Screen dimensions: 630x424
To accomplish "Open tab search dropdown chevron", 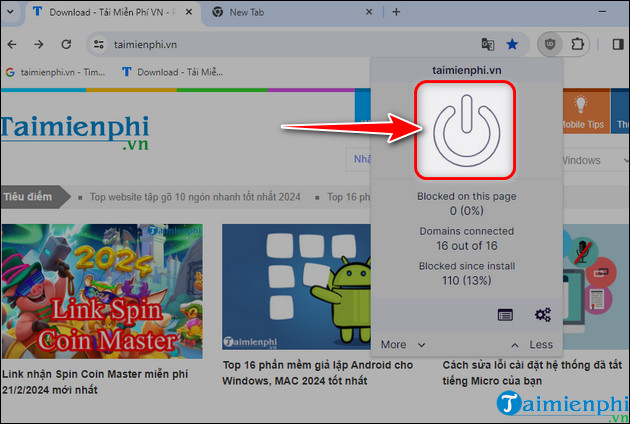I will (x=10, y=12).
